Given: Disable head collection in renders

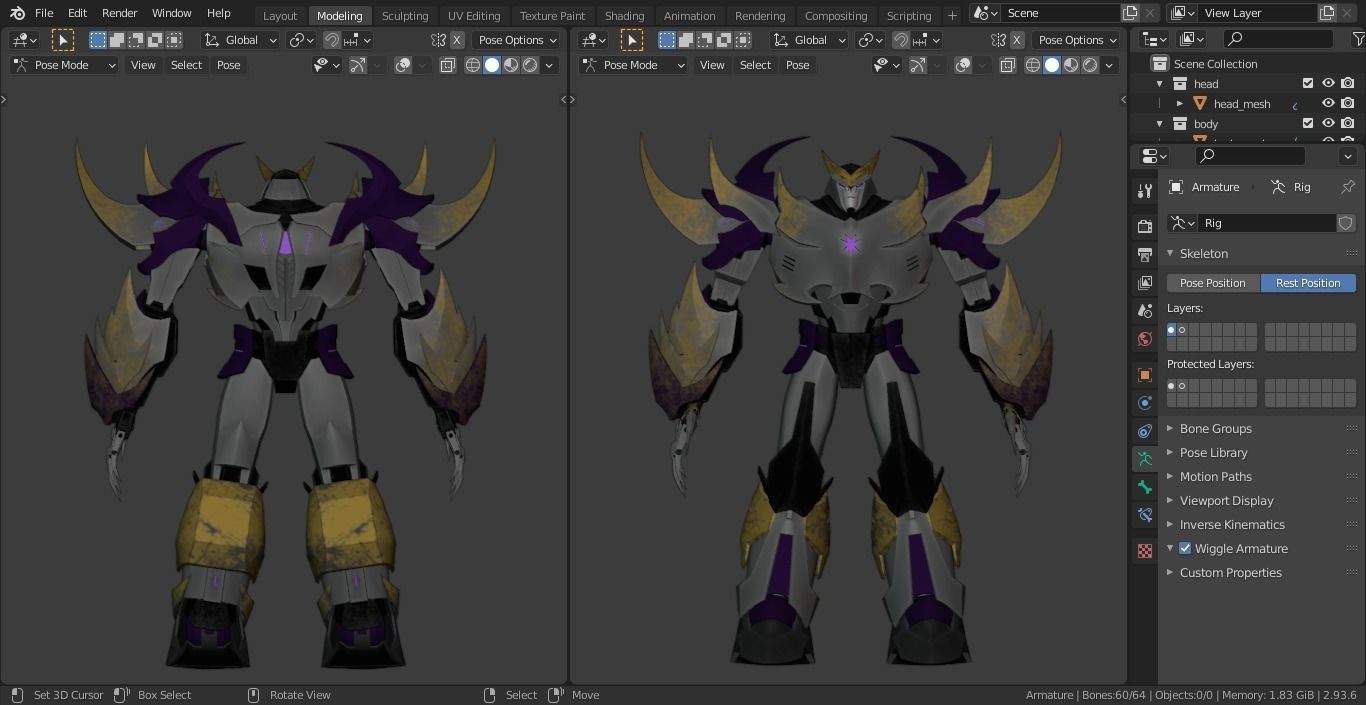Looking at the screenshot, I should pyautogui.click(x=1348, y=84).
